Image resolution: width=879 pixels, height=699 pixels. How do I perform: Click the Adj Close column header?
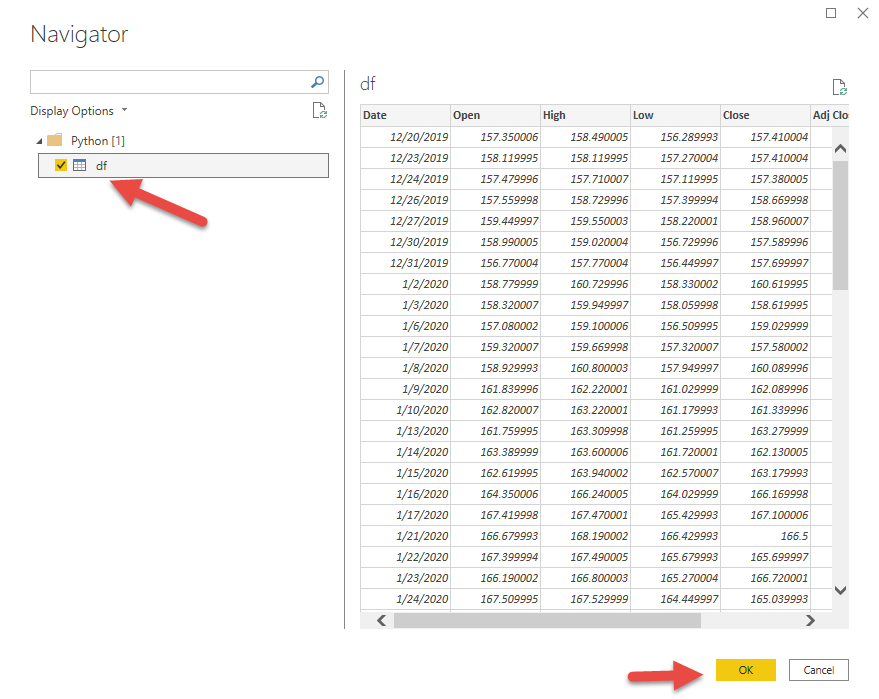[830, 115]
